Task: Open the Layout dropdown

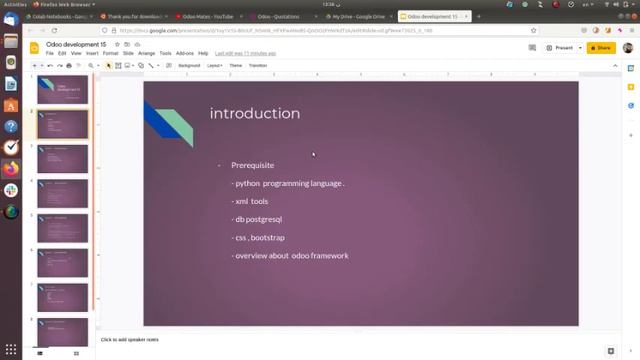Action: [x=215, y=65]
